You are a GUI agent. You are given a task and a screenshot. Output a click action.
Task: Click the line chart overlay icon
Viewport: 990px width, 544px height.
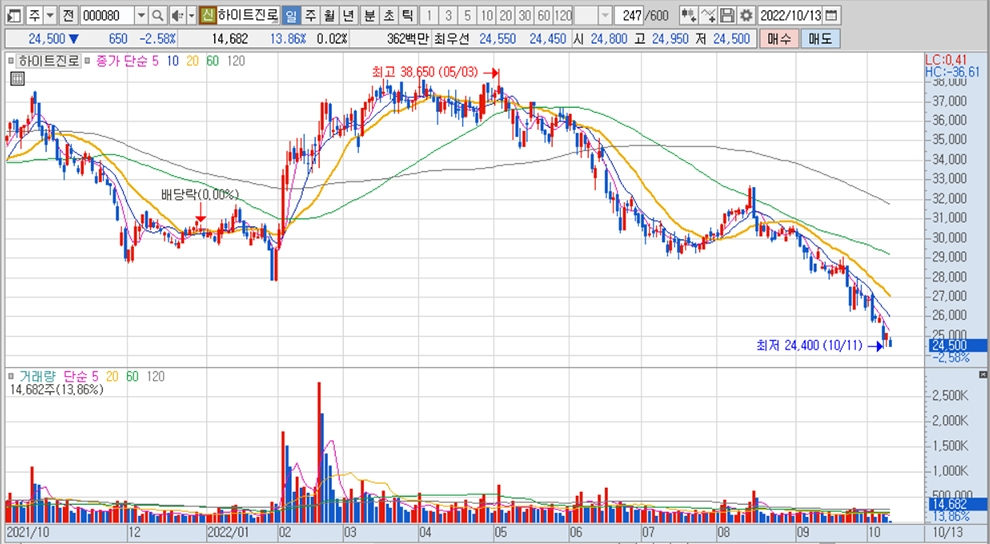(708, 16)
